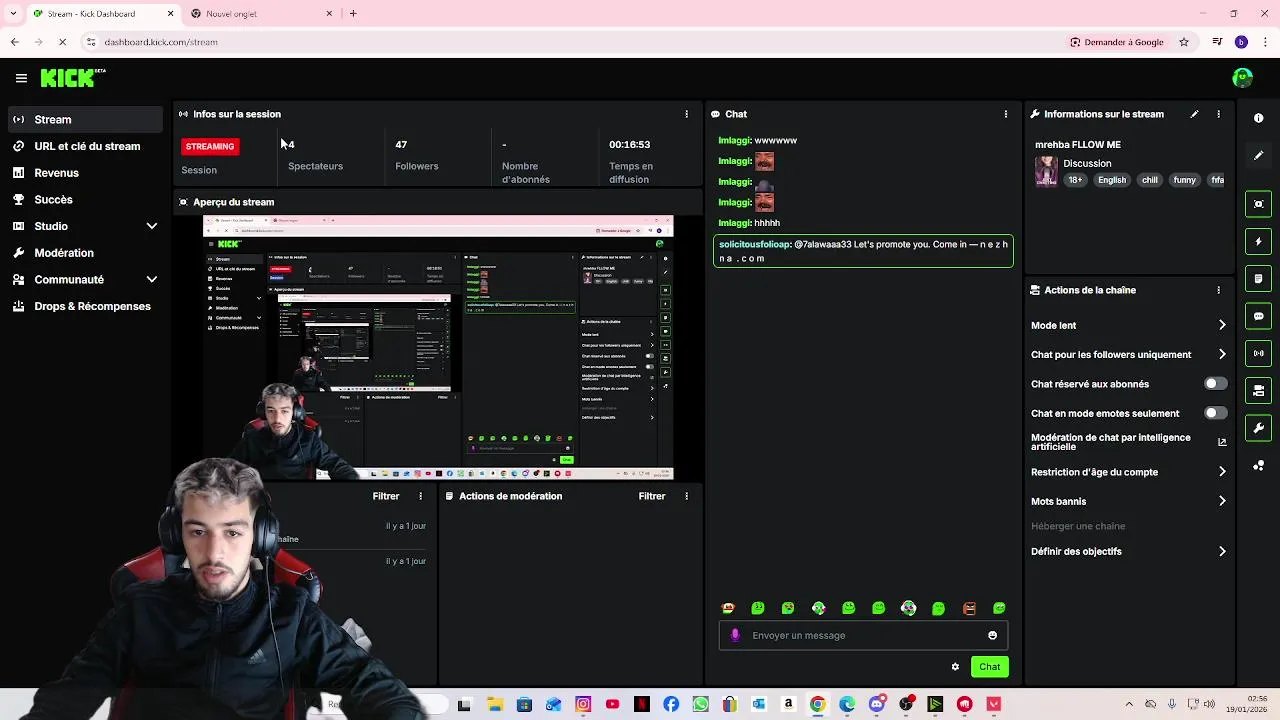Open options menu of Actions de modération
Image resolution: width=1280 pixels, height=720 pixels.
point(686,496)
